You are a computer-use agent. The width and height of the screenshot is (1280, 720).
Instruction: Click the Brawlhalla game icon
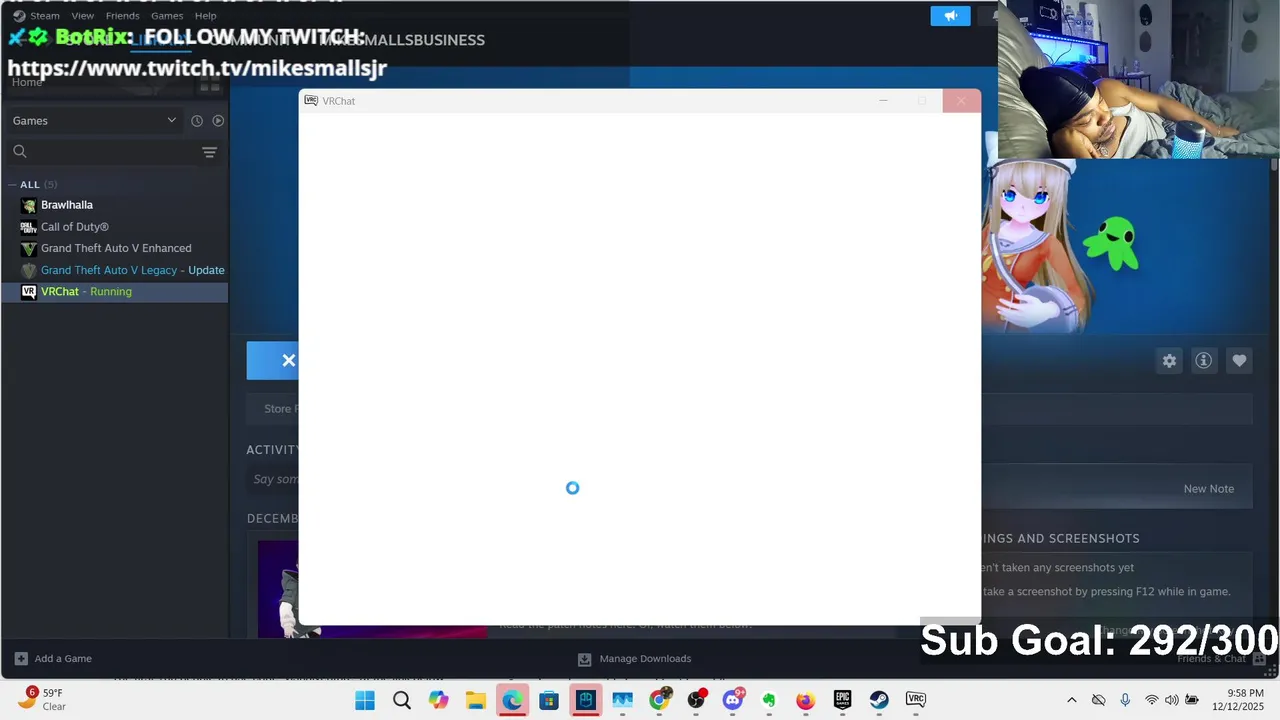tap(29, 205)
